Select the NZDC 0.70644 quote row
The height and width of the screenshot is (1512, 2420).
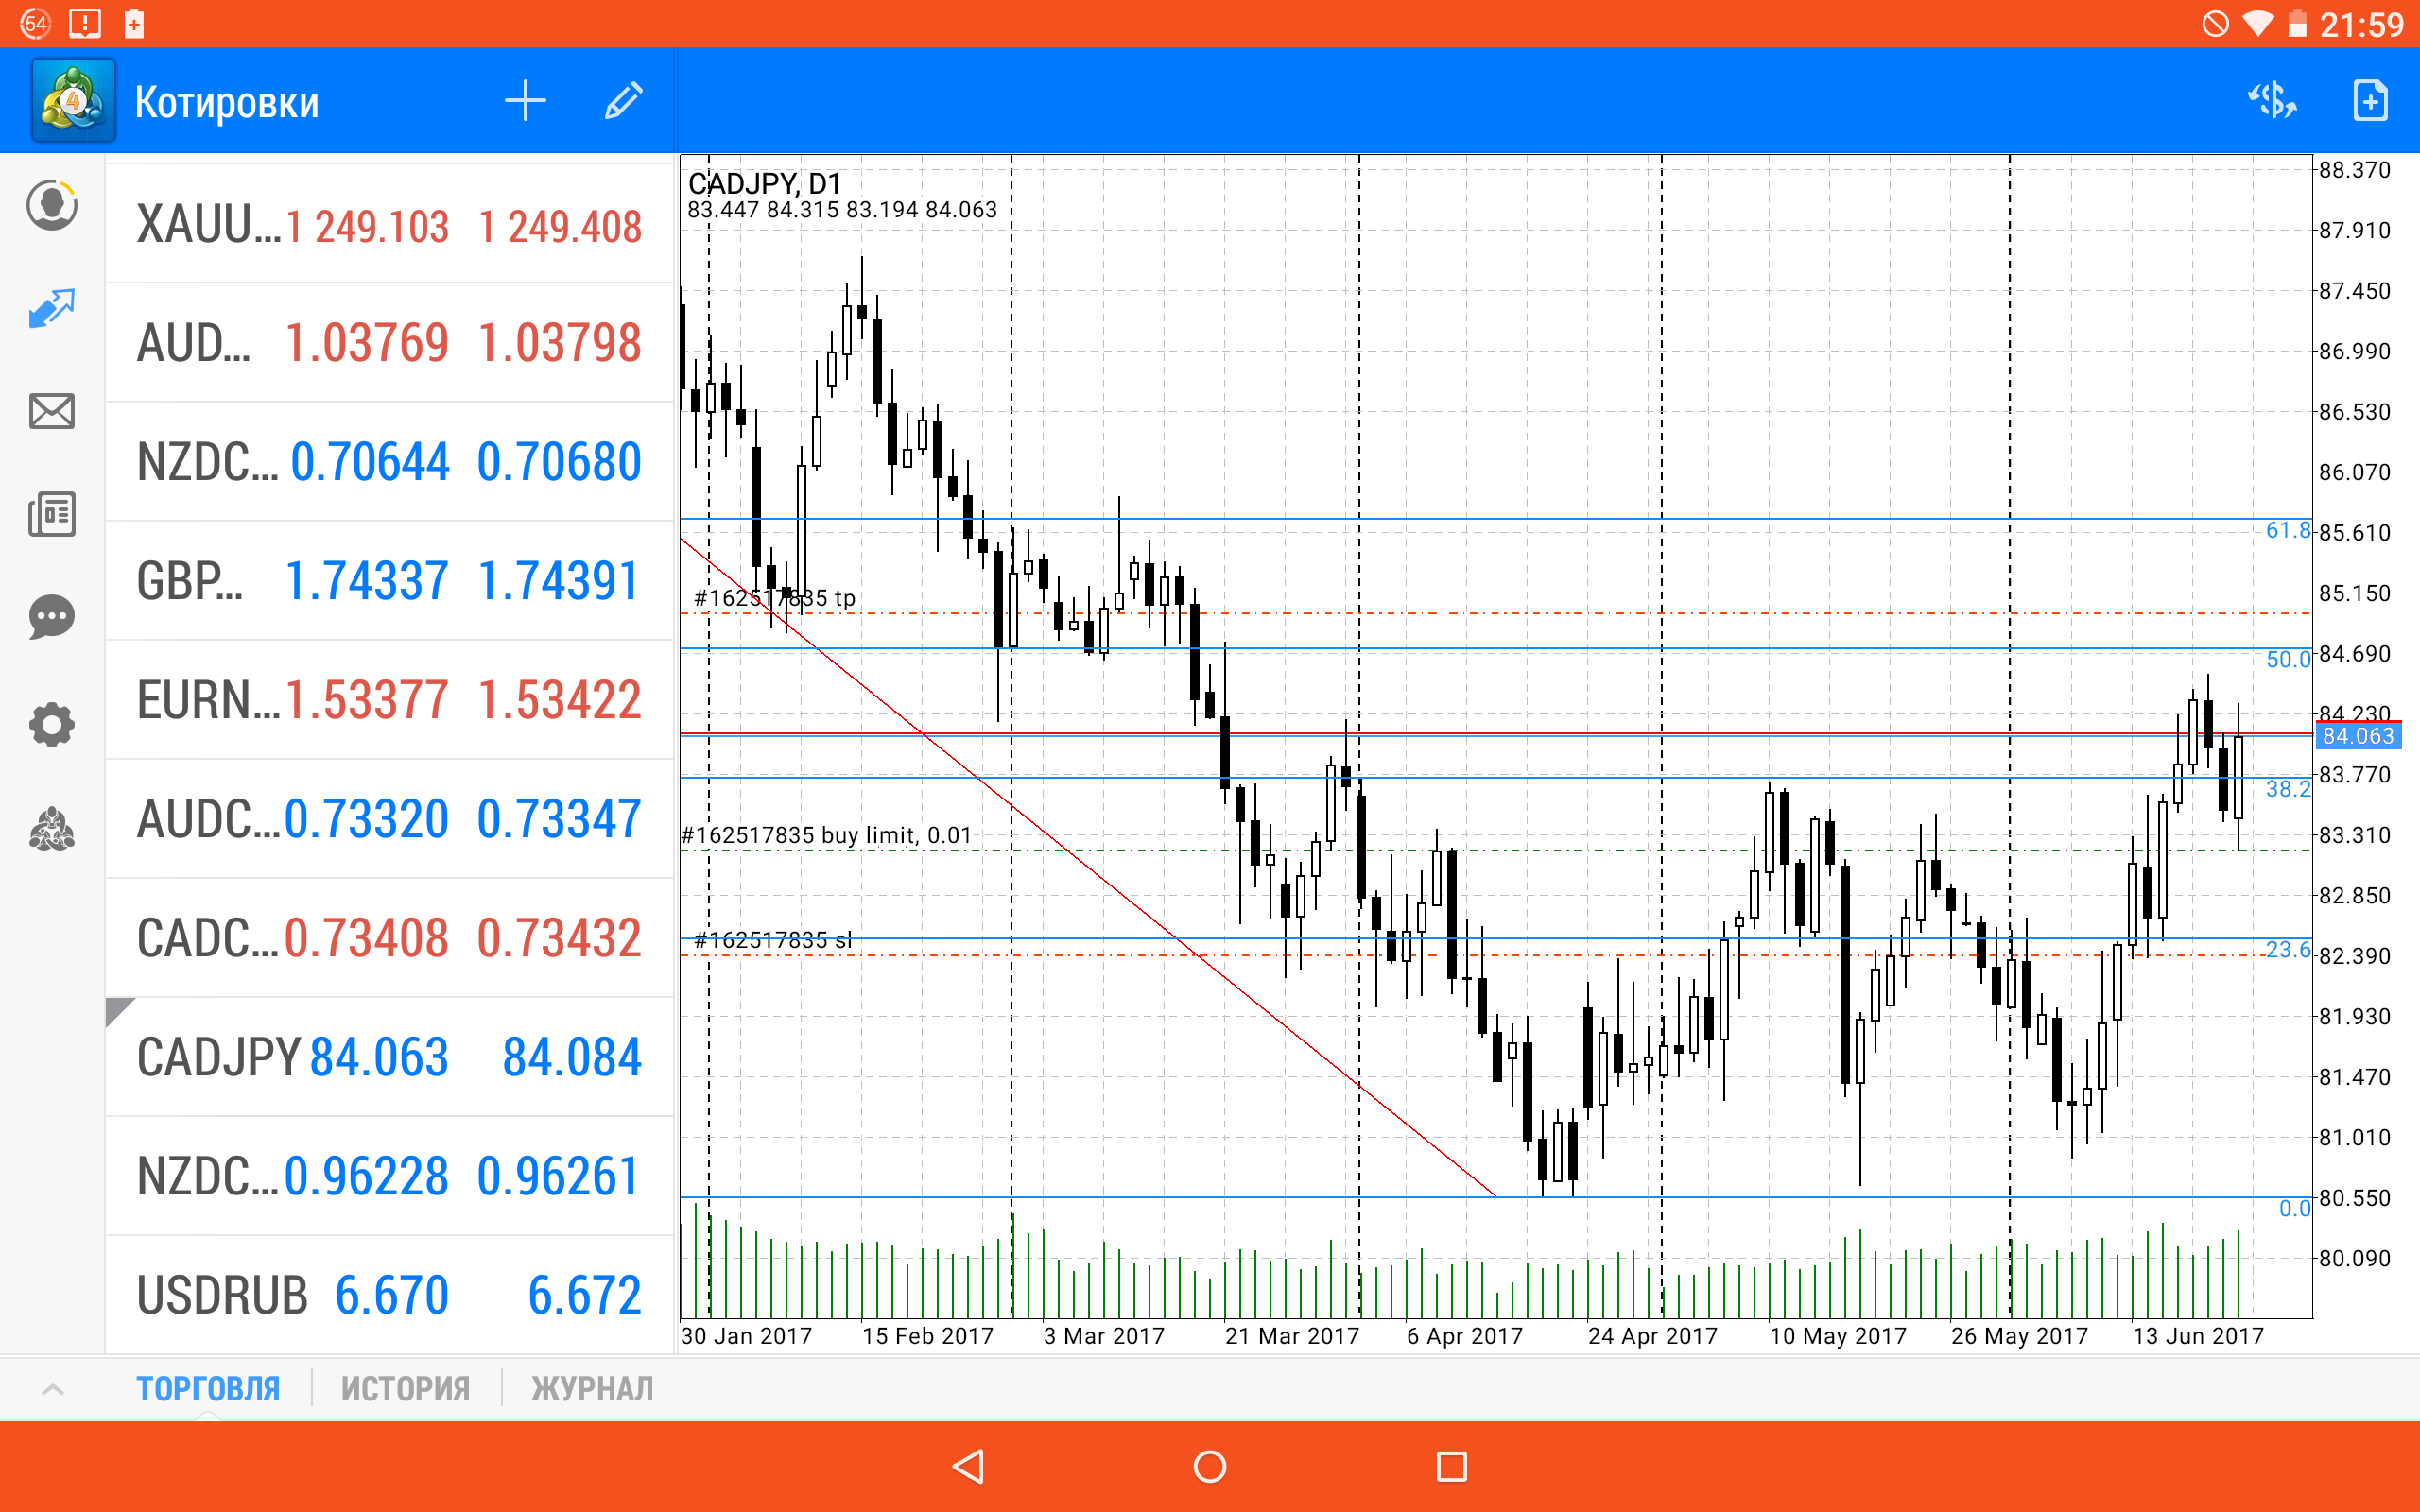pos(390,462)
